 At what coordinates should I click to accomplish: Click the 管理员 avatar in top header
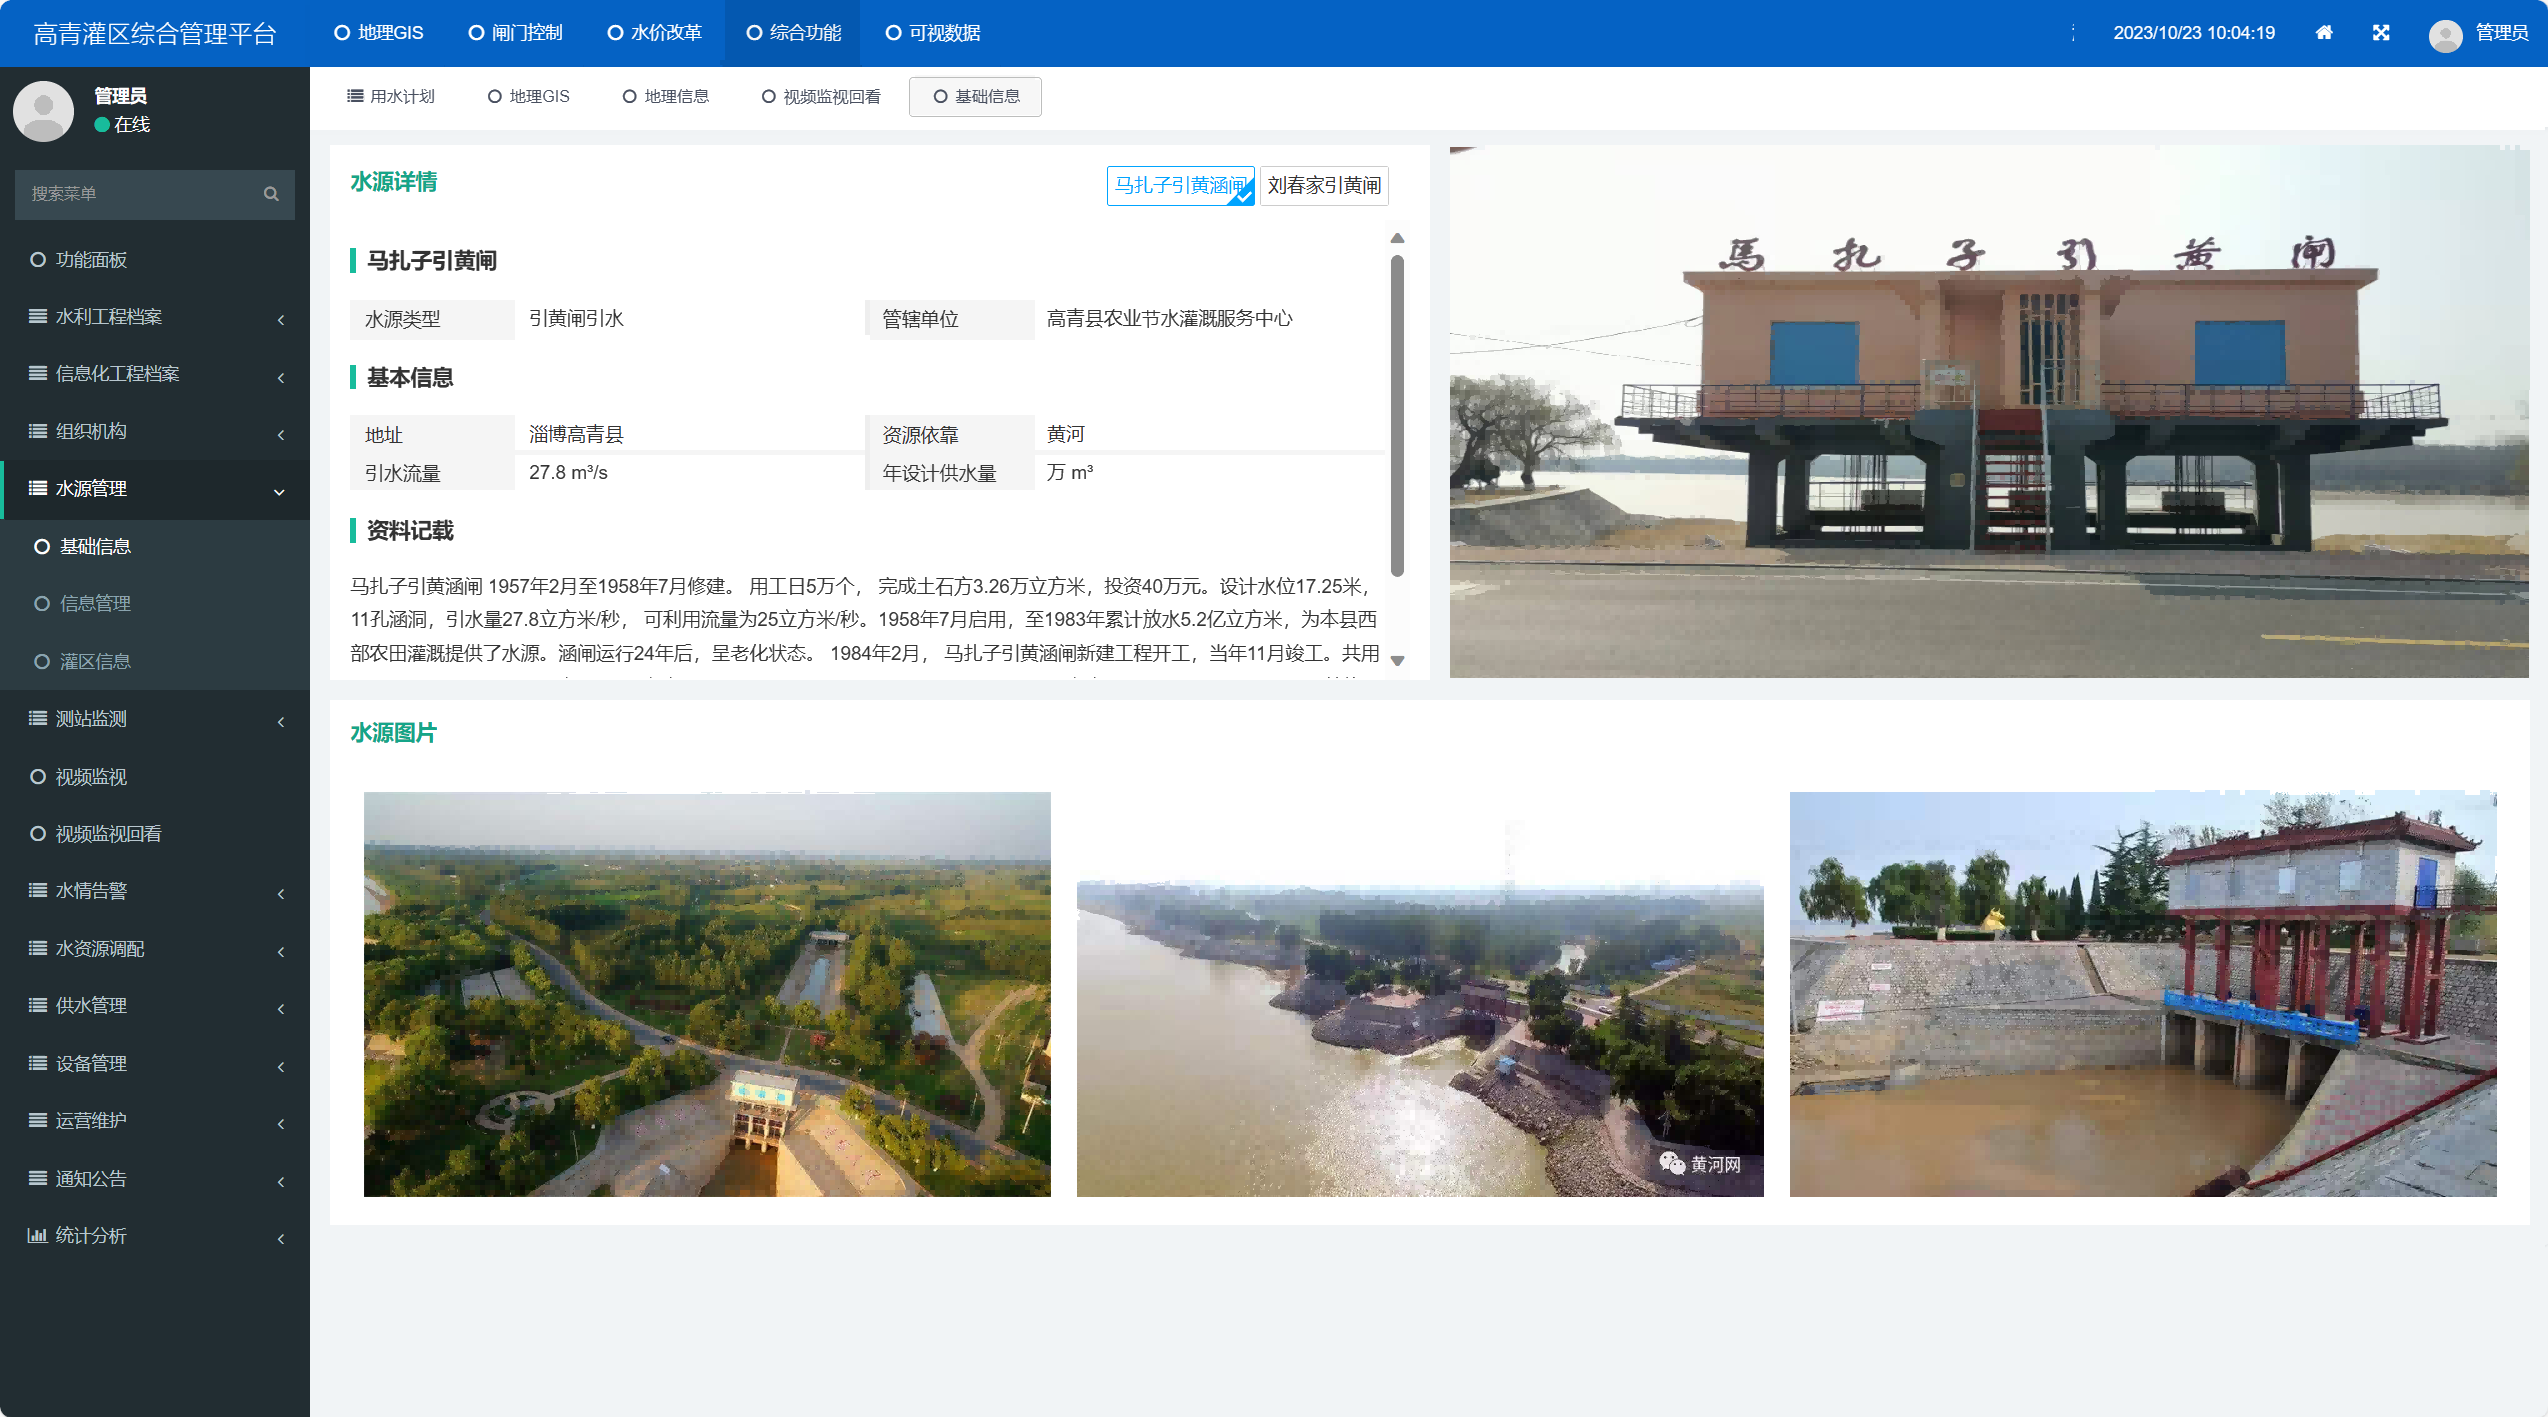(x=2445, y=35)
